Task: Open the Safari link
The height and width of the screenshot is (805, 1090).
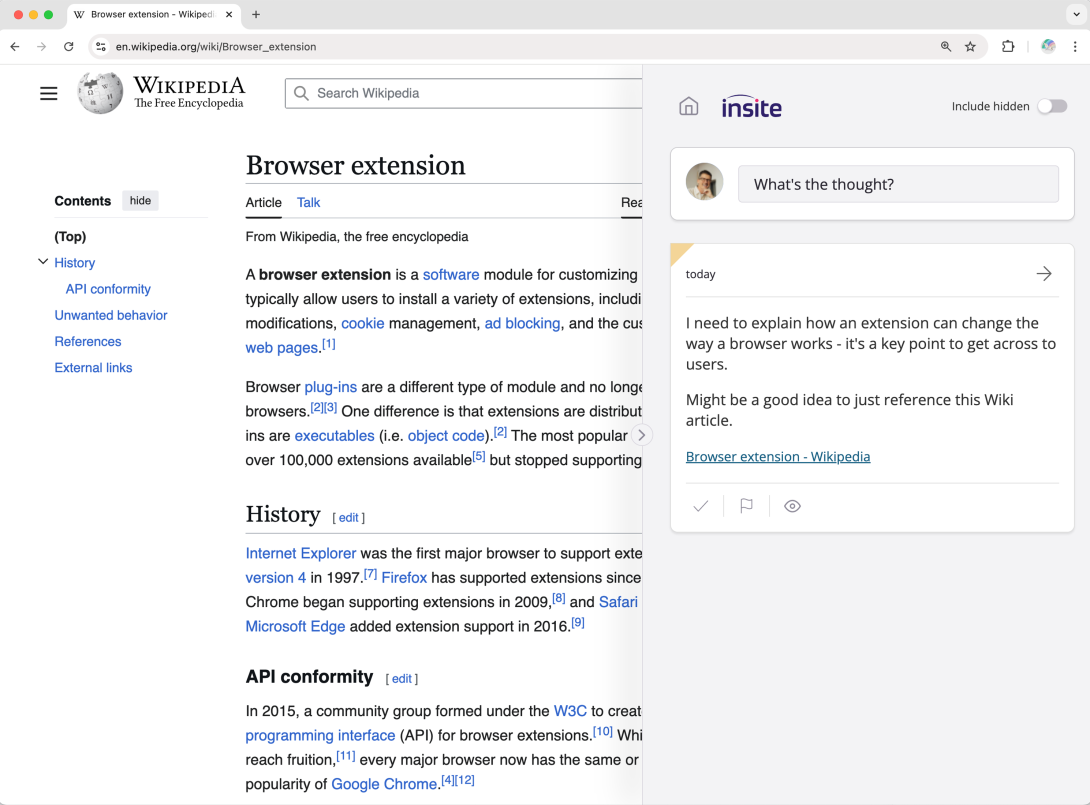Action: point(618,602)
